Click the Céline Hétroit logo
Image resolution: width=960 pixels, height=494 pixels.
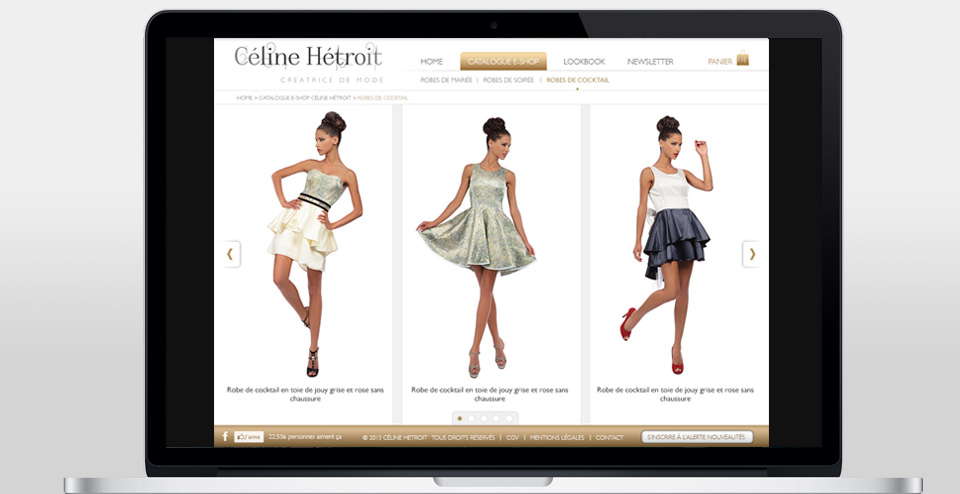pos(308,57)
